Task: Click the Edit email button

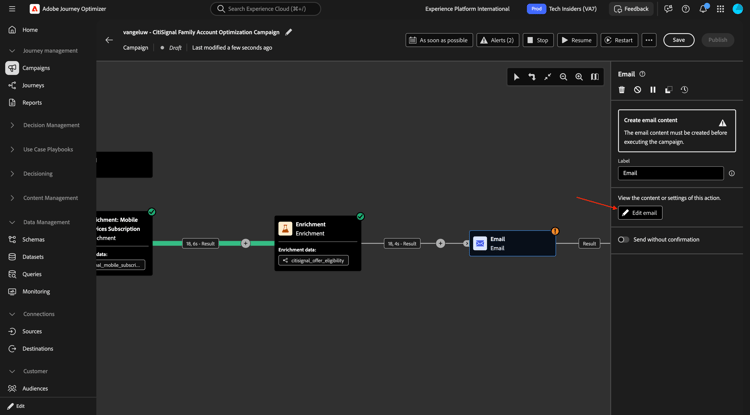Action: (640, 213)
